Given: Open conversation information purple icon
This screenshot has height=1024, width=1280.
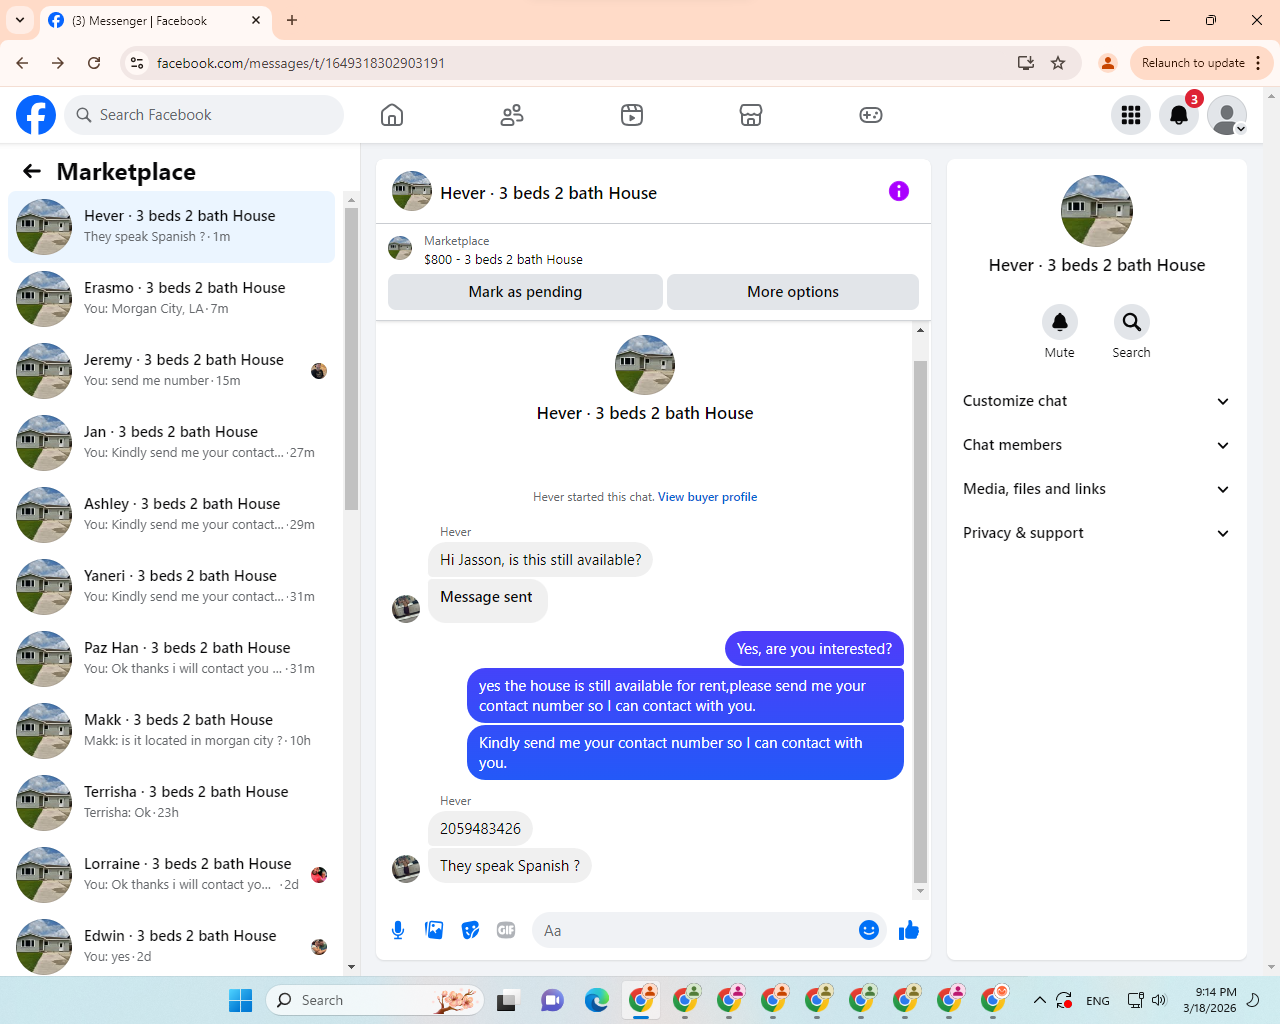Looking at the screenshot, I should 899,191.
